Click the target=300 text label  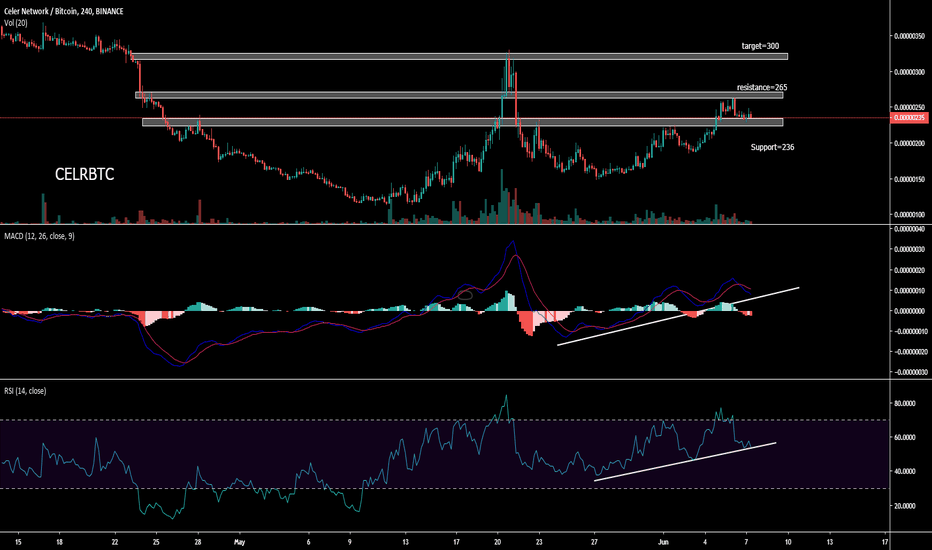[x=760, y=46]
